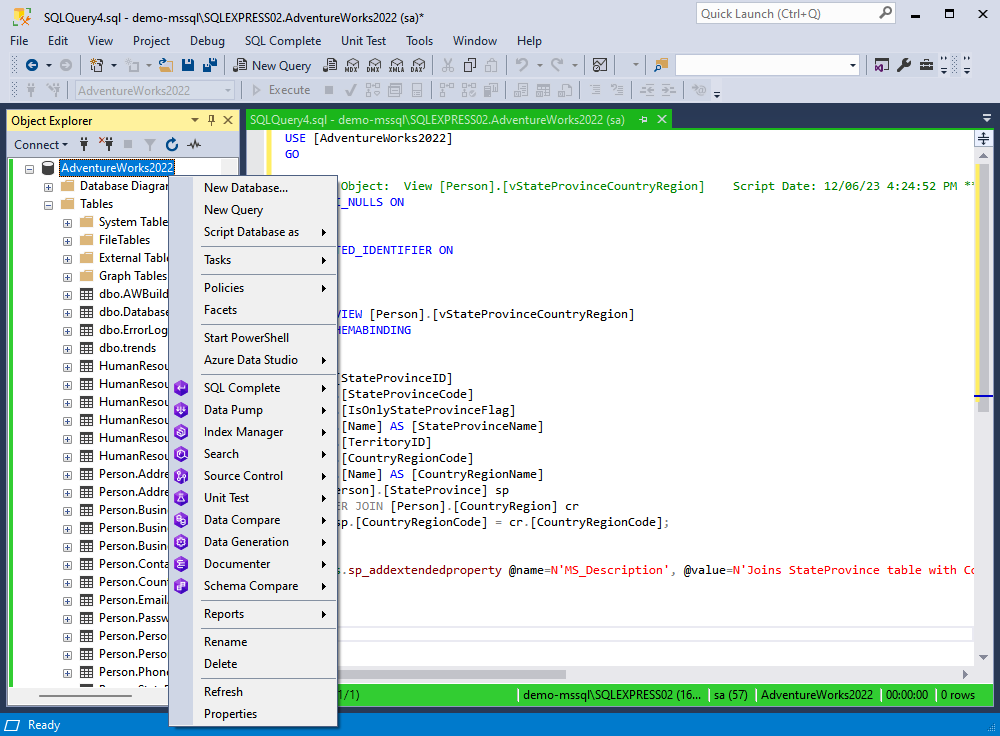Collapse the Tables folder node
This screenshot has height=736, width=1000.
[48, 204]
